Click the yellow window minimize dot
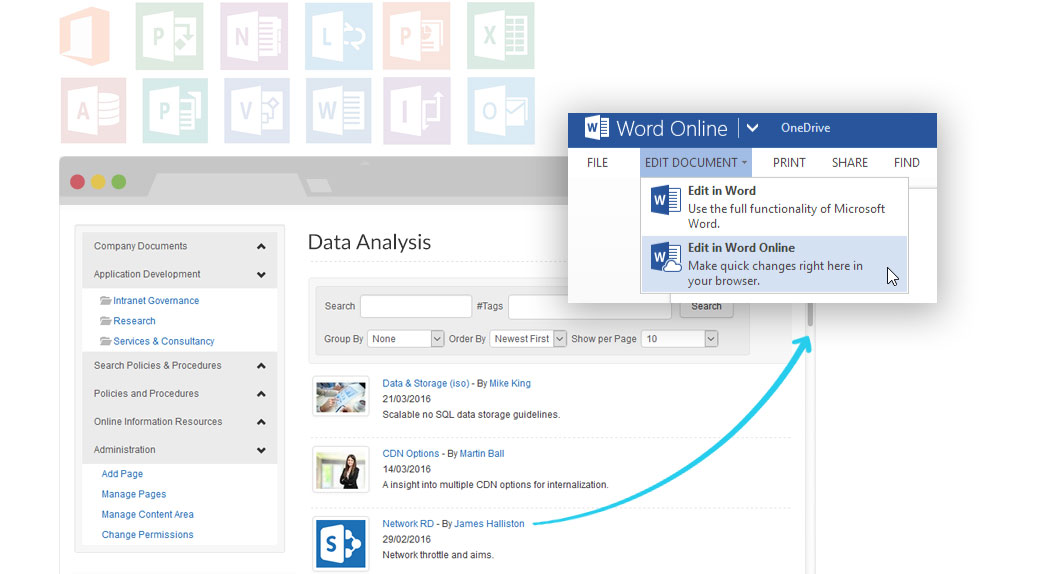This screenshot has width=1037, height=574. 98,182
